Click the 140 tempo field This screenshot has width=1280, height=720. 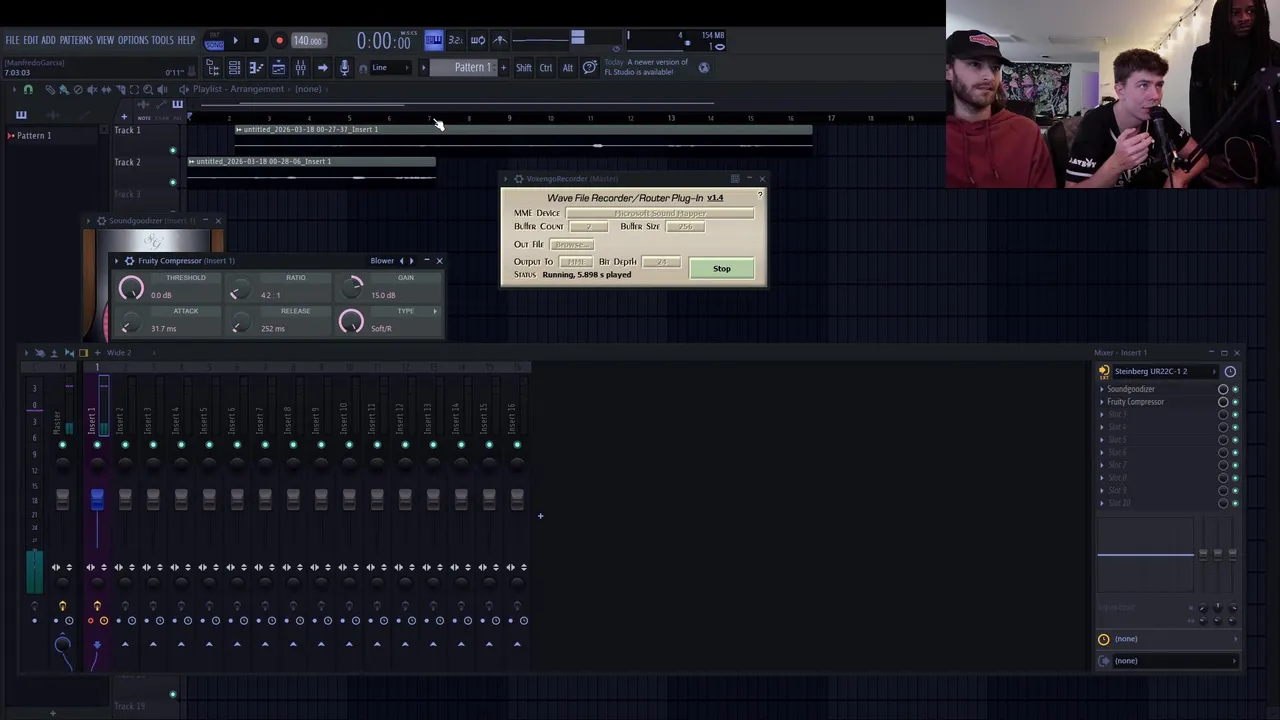[308, 41]
